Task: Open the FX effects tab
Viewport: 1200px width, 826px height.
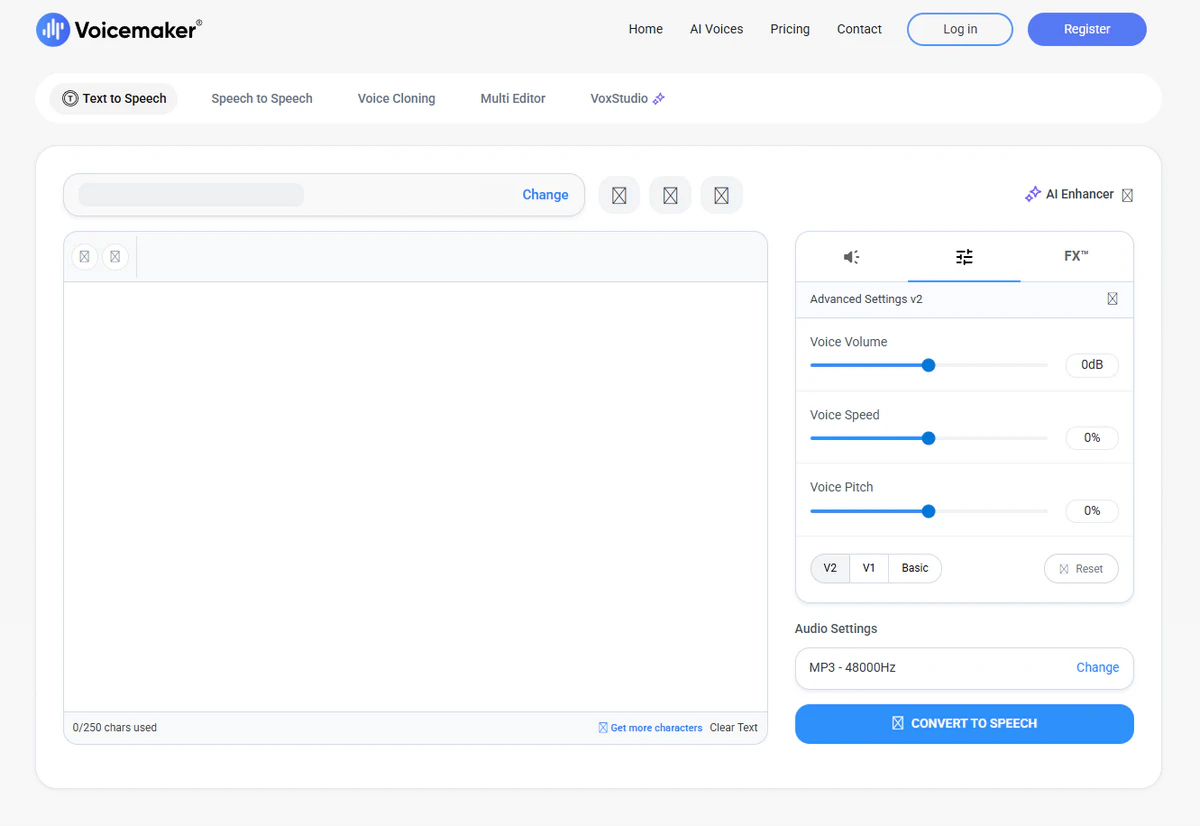Action: click(1076, 257)
